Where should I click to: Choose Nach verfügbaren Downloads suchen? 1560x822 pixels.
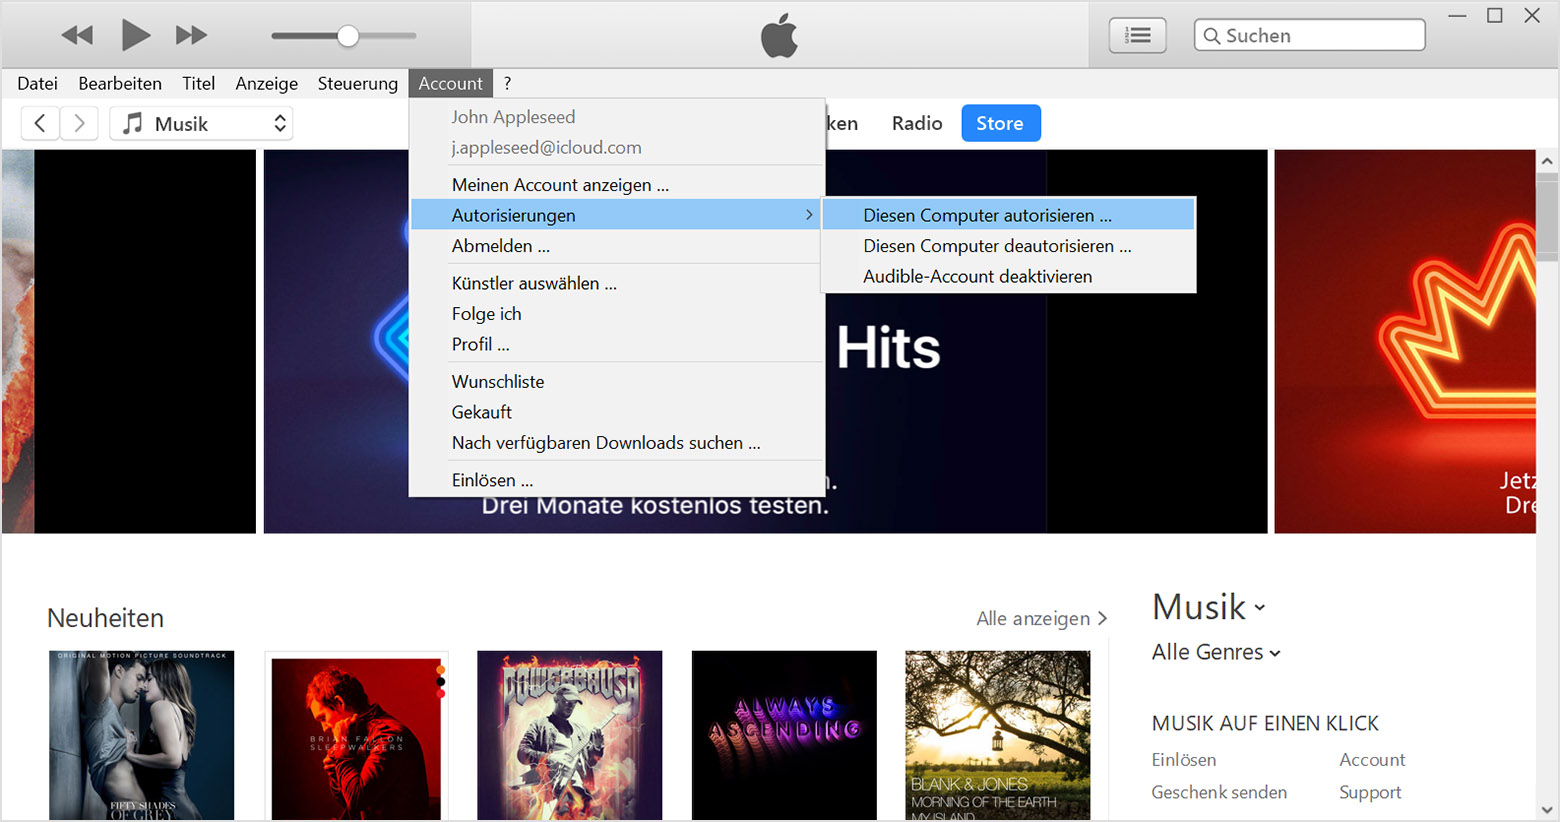coord(617,443)
